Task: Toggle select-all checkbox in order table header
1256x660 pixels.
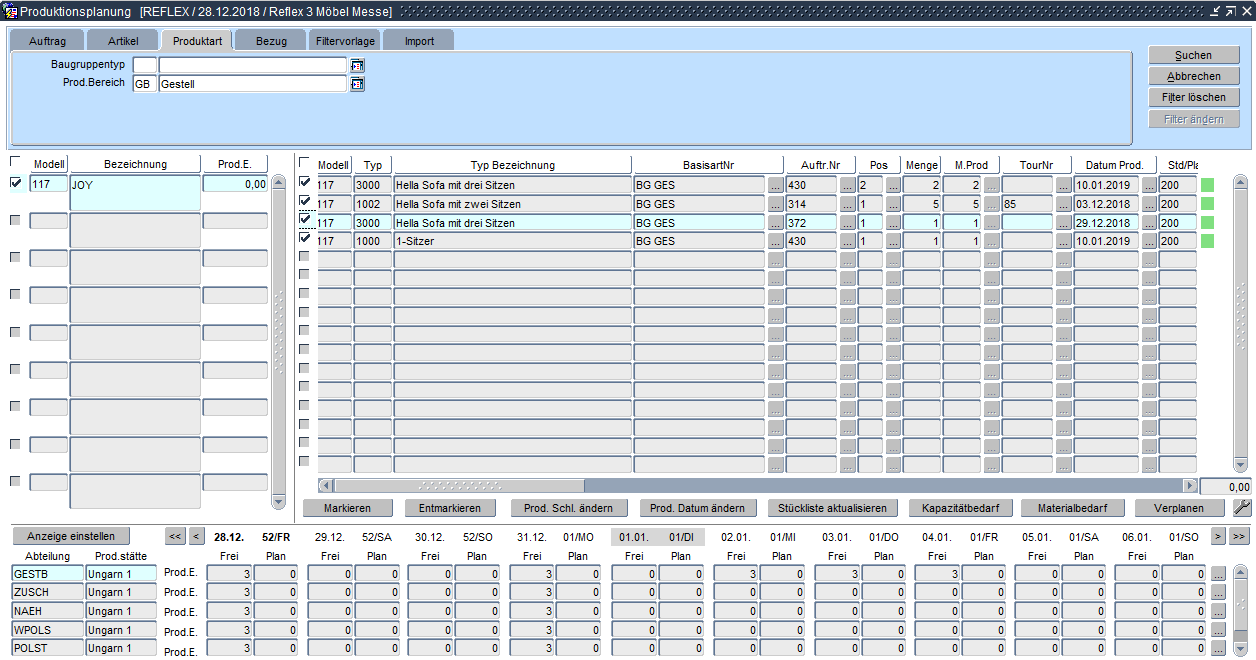Action: click(305, 163)
